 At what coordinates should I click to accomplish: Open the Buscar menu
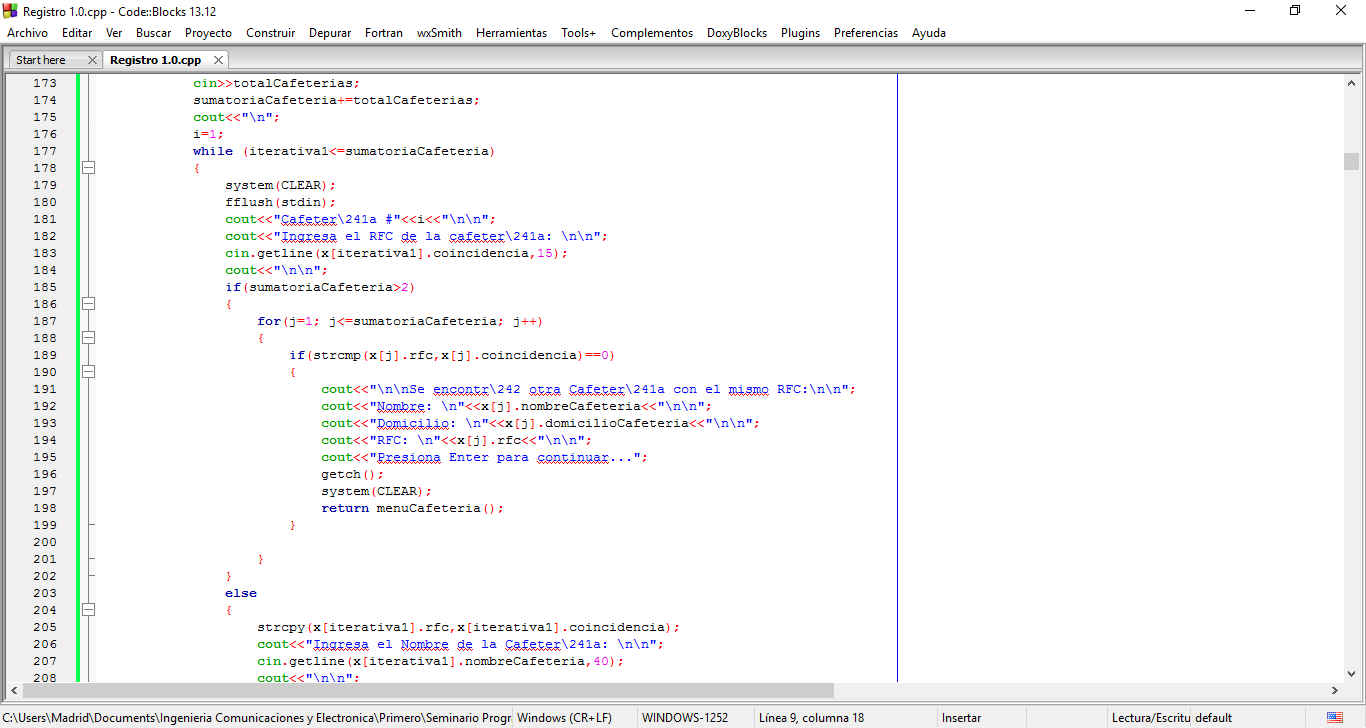pyautogui.click(x=153, y=33)
